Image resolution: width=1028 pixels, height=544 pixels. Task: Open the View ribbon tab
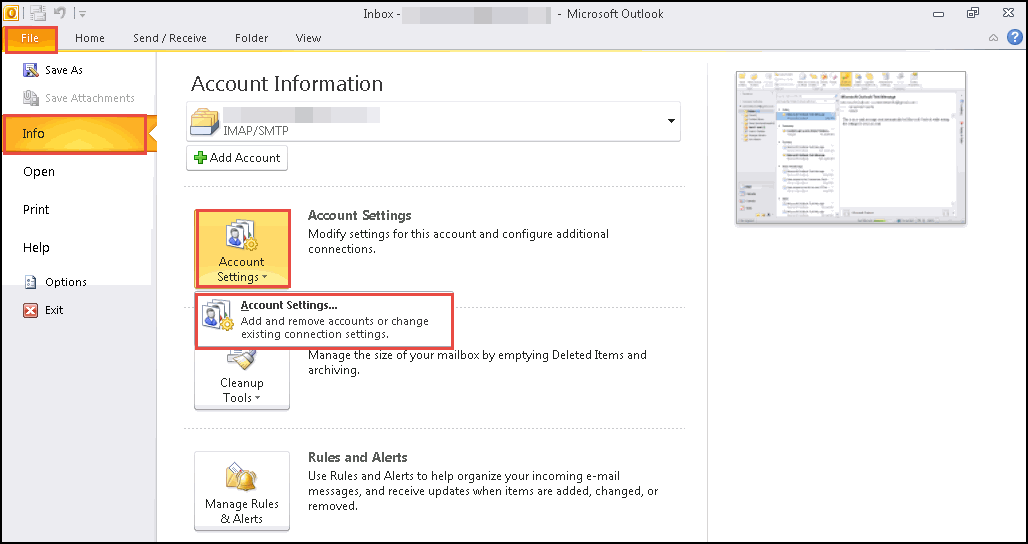308,39
